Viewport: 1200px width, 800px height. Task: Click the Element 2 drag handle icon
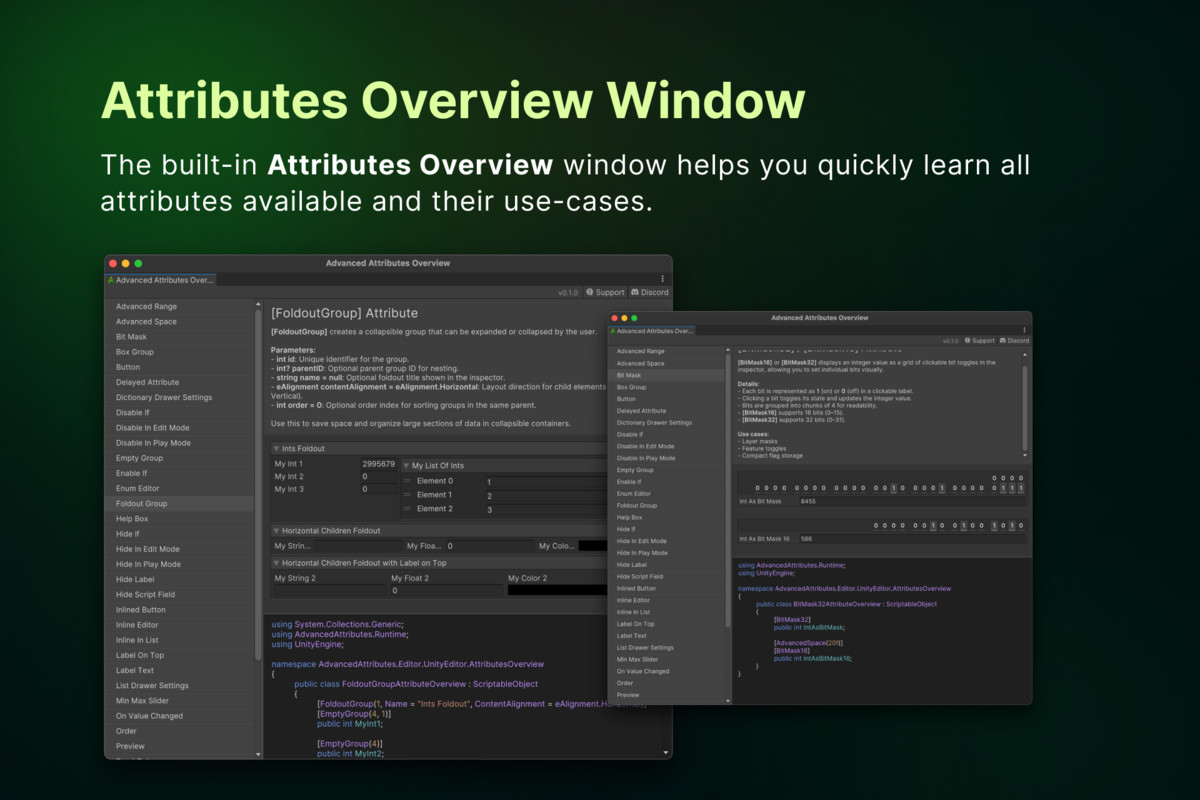[x=407, y=509]
